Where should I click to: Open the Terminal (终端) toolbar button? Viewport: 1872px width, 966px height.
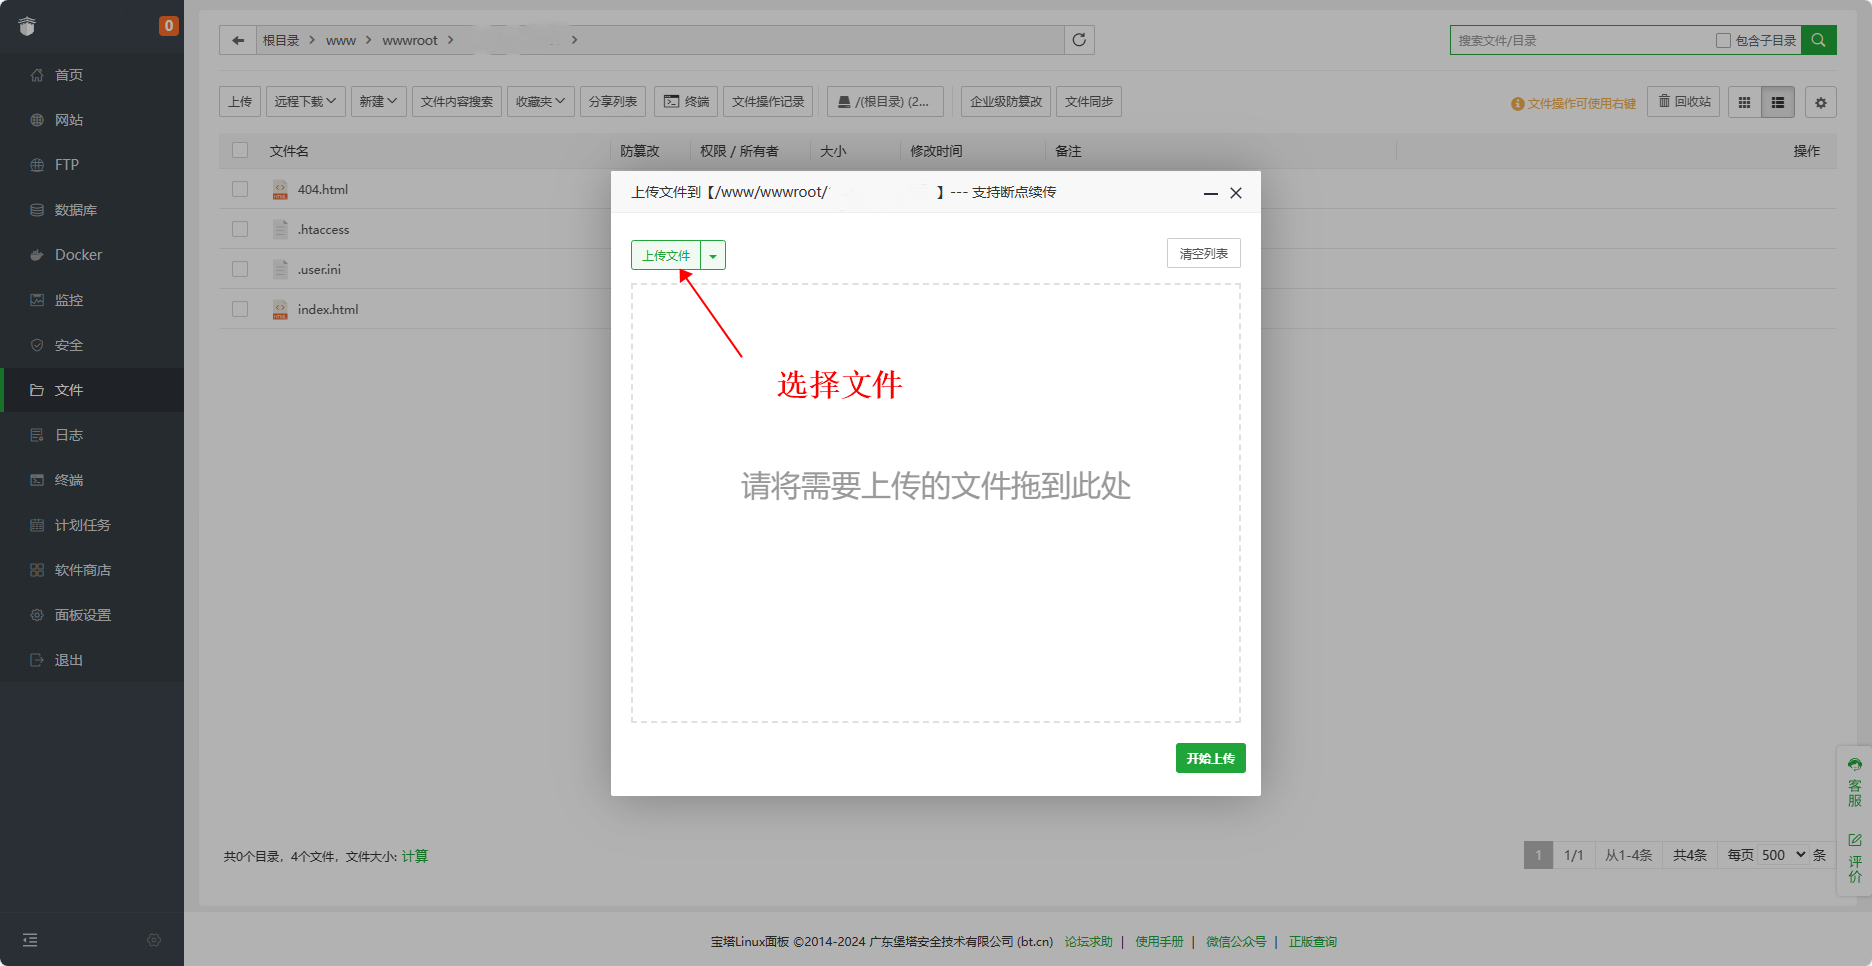(686, 102)
